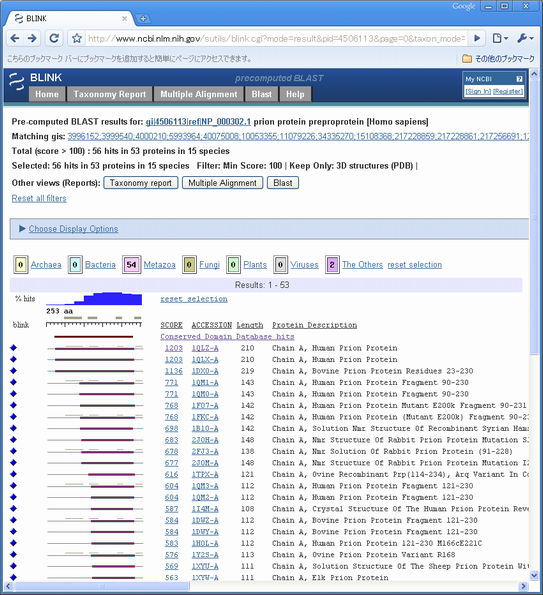The image size is (543, 595).
Task: Go back with the browser back arrow
Action: point(15,38)
